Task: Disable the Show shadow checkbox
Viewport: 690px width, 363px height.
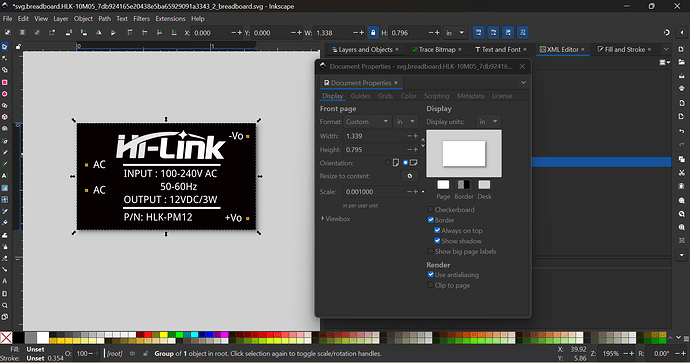Action: (437, 241)
